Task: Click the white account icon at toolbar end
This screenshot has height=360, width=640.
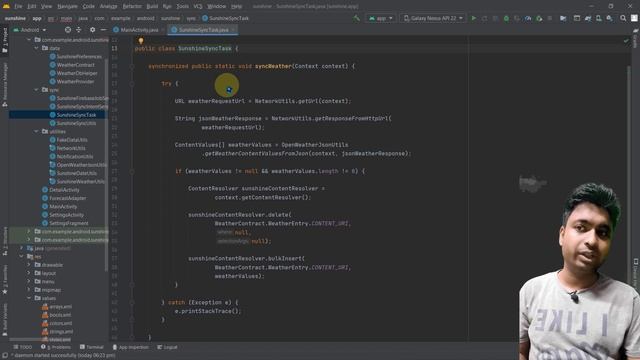Action: click(634, 18)
